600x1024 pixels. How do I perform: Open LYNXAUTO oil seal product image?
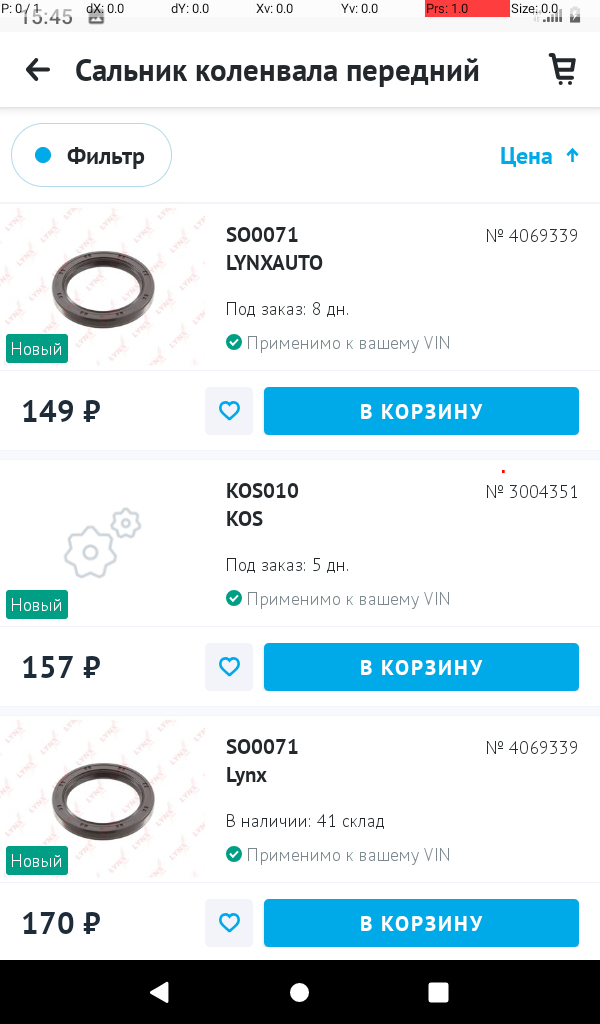[103, 288]
